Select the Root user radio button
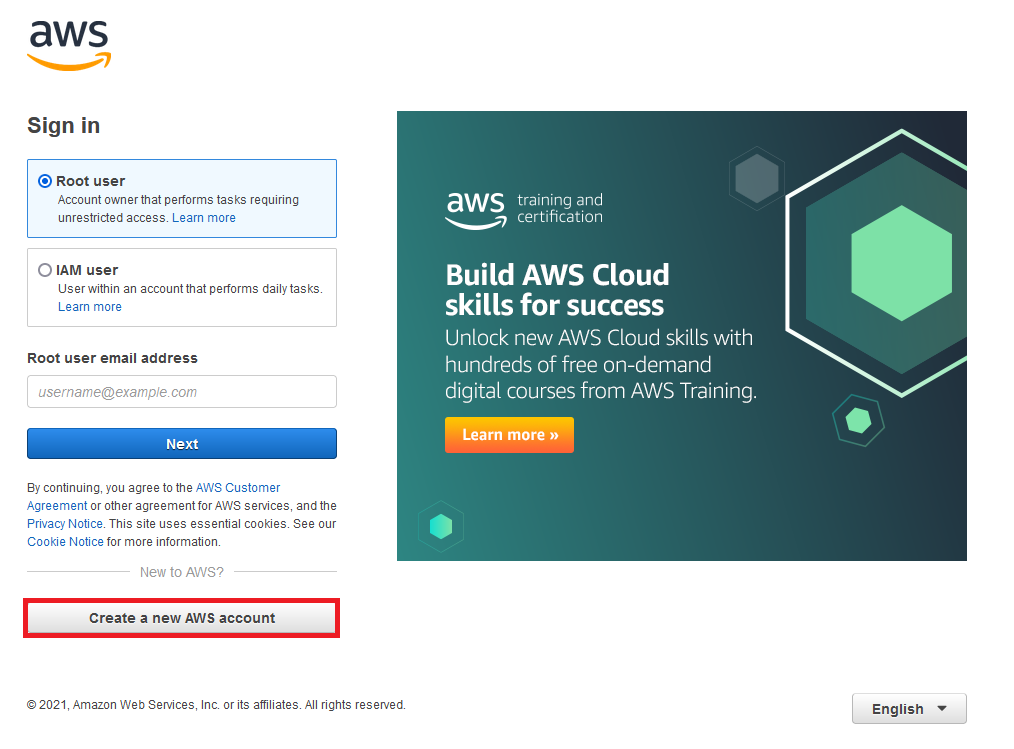The width and height of the screenshot is (1014, 749). [44, 180]
